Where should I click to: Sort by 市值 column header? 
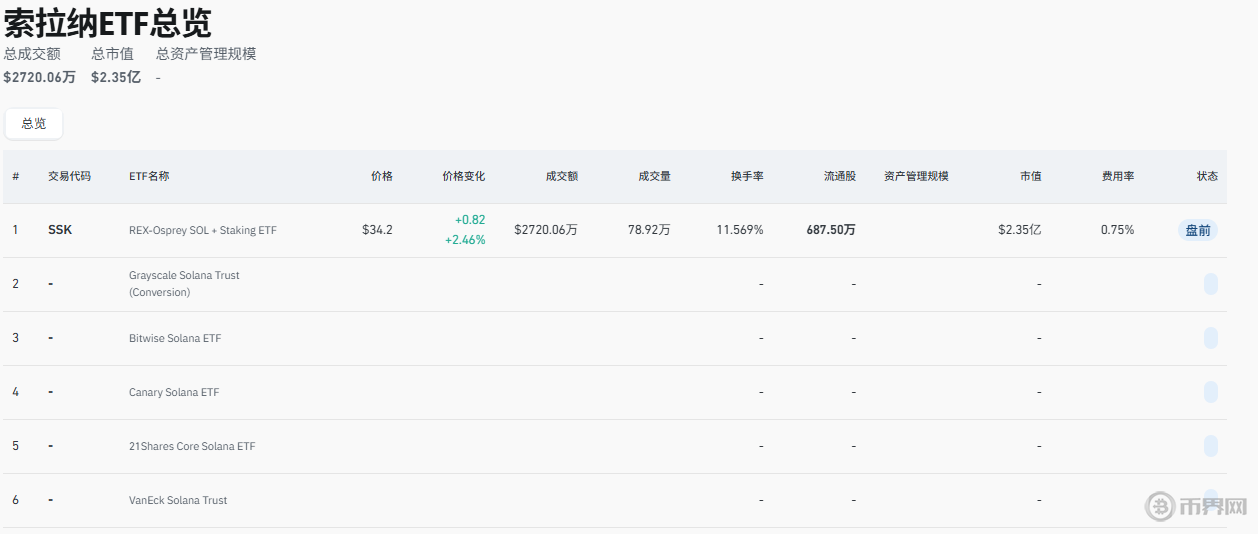pyautogui.click(x=1030, y=176)
